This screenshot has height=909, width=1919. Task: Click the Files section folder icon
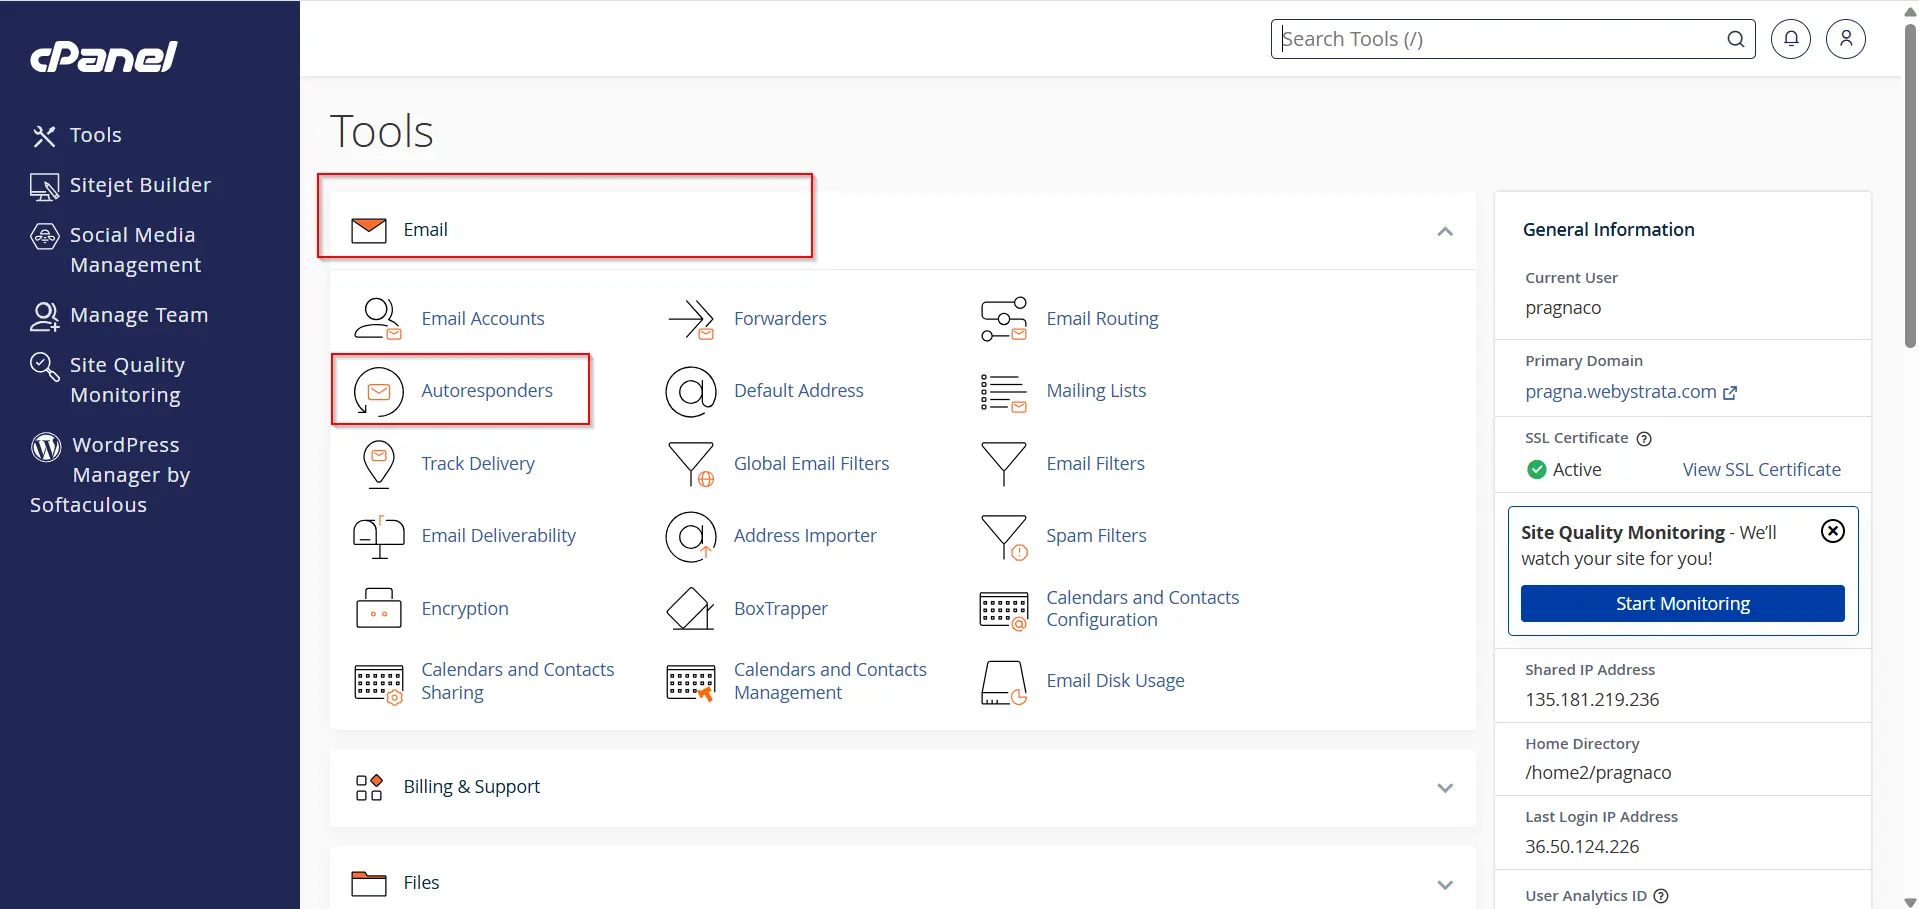(x=369, y=883)
